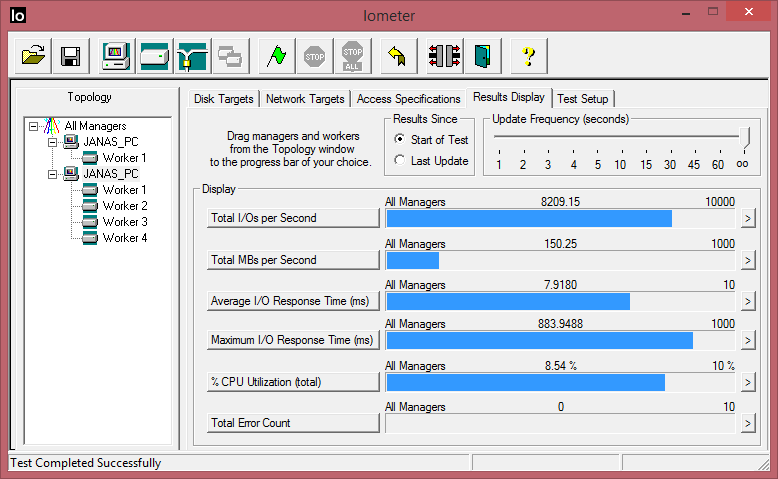Select the highlighted second JANAS_PC manager label

pos(111,174)
